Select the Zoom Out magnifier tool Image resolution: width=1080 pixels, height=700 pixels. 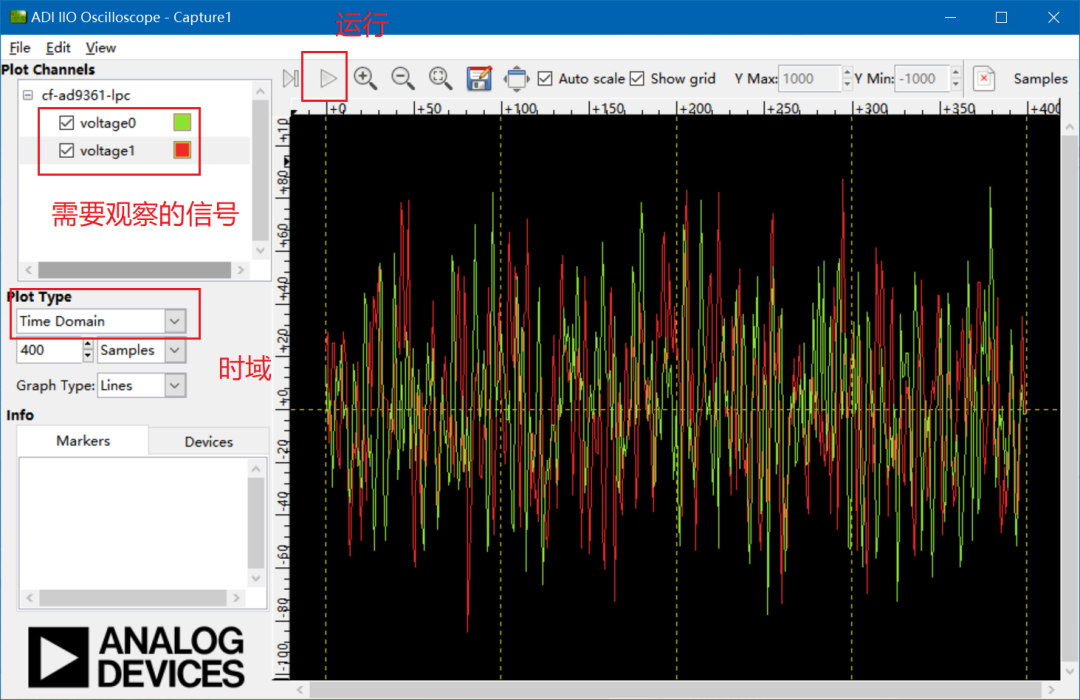[x=403, y=78]
